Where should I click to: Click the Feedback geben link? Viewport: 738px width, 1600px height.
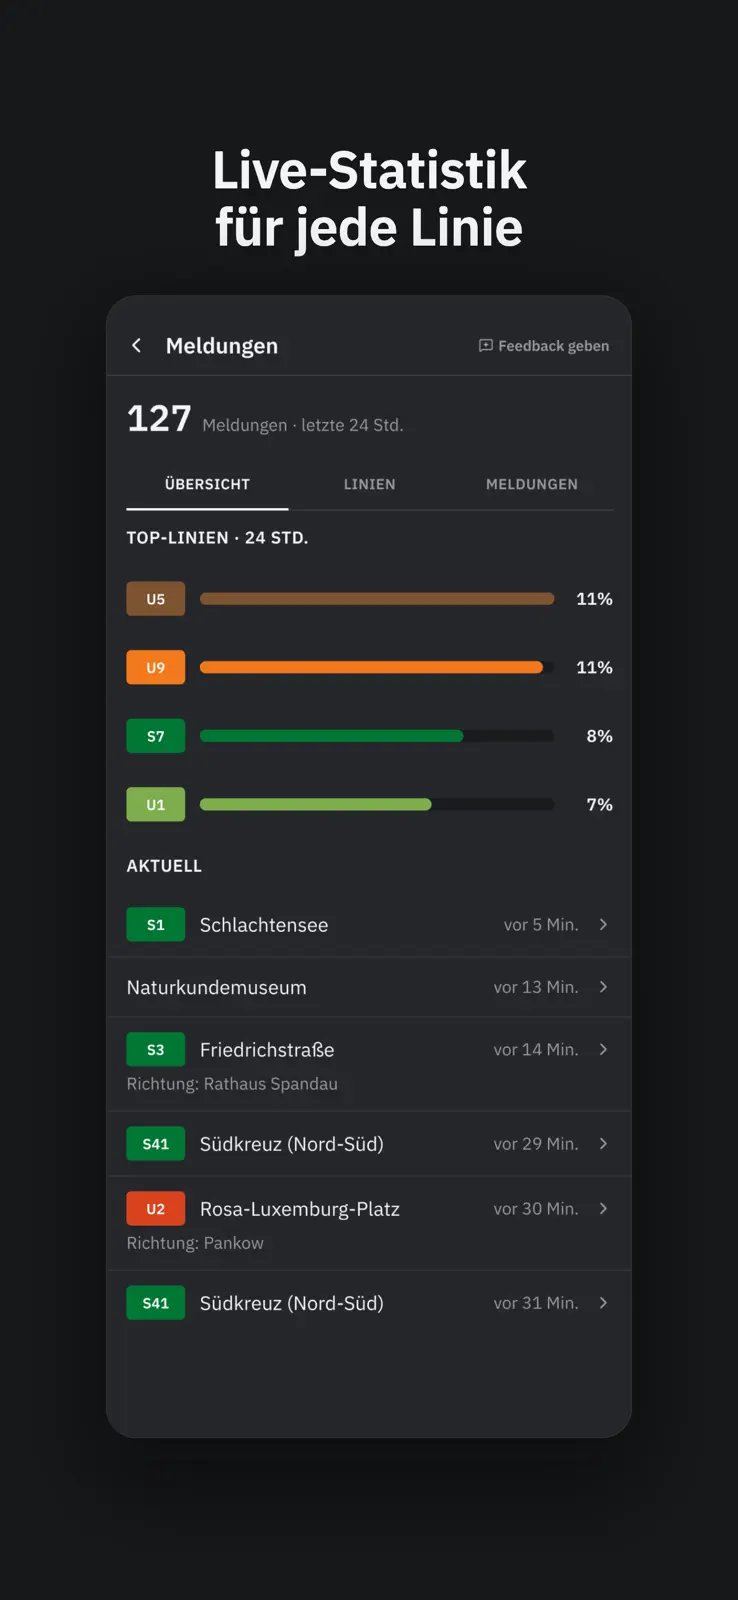pyautogui.click(x=544, y=346)
